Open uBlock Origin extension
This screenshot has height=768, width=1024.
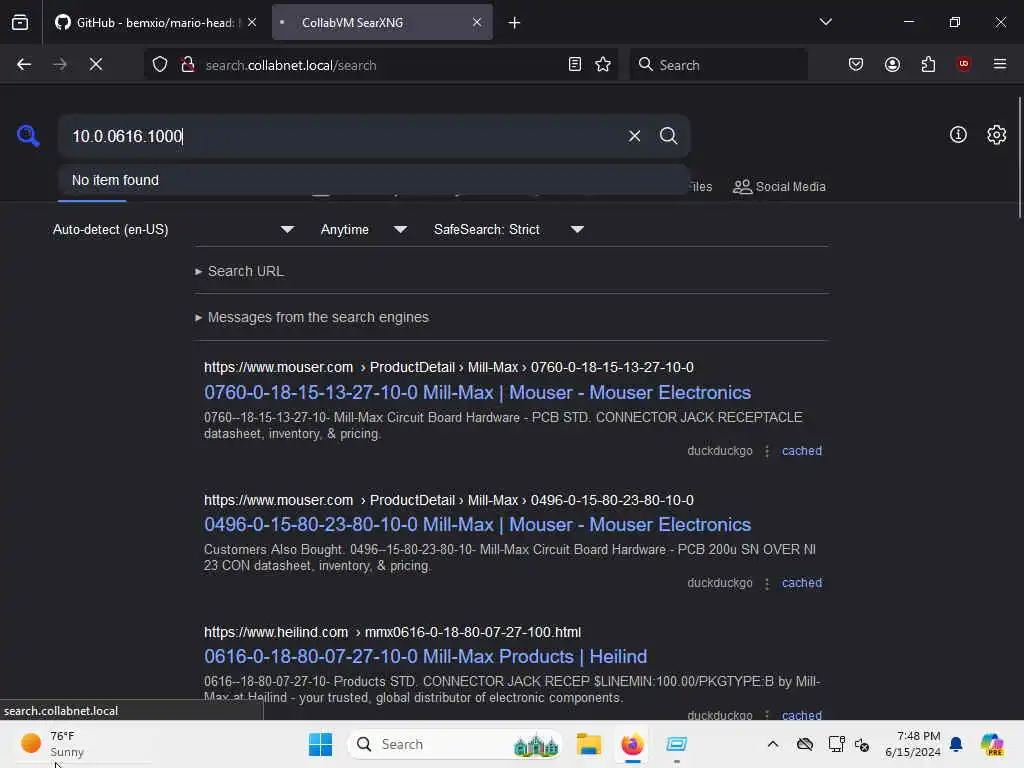click(963, 64)
